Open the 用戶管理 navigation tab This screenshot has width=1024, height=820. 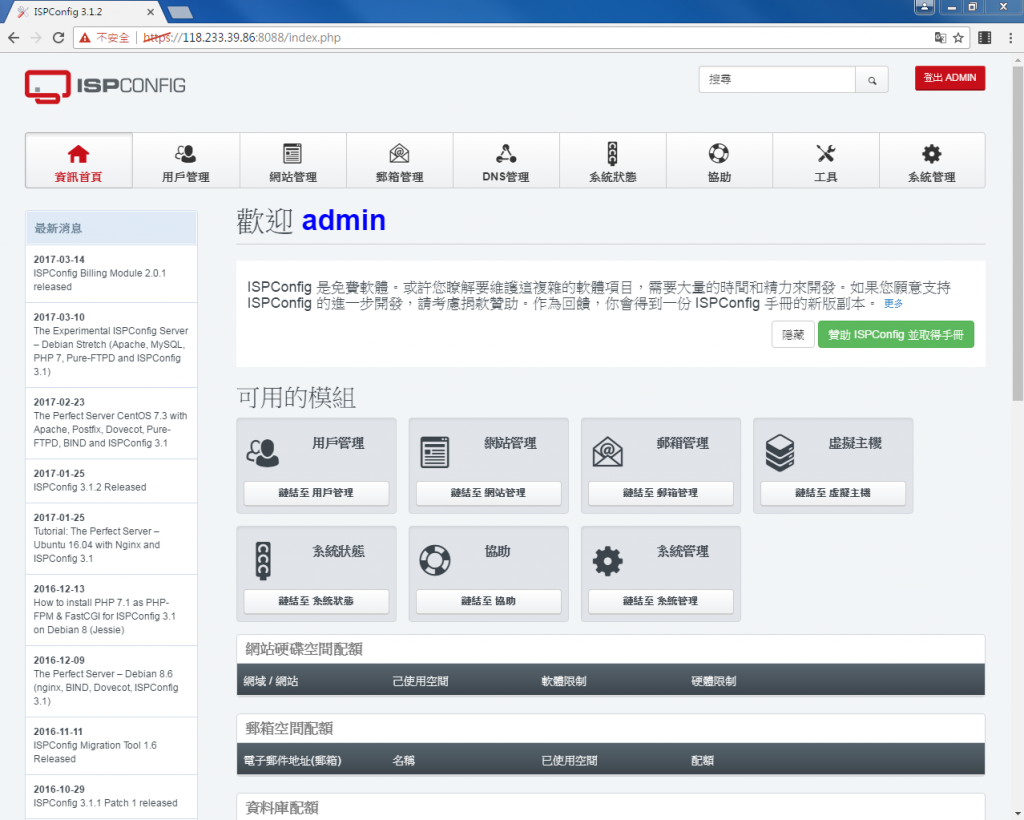185,161
